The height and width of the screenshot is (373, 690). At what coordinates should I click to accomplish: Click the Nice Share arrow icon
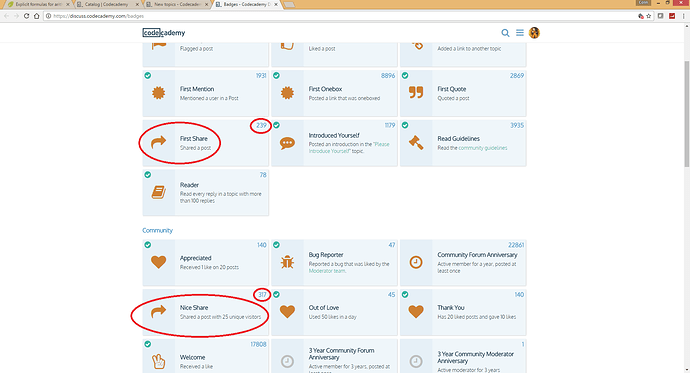click(x=158, y=311)
